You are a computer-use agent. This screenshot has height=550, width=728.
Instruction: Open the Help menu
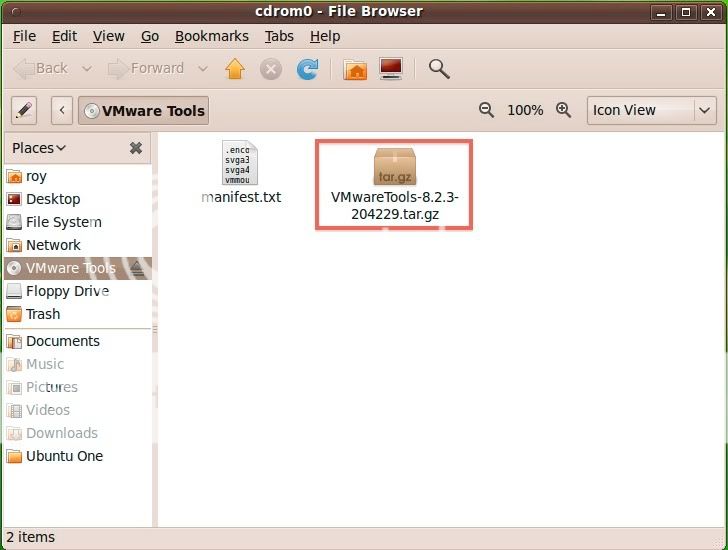pos(325,36)
